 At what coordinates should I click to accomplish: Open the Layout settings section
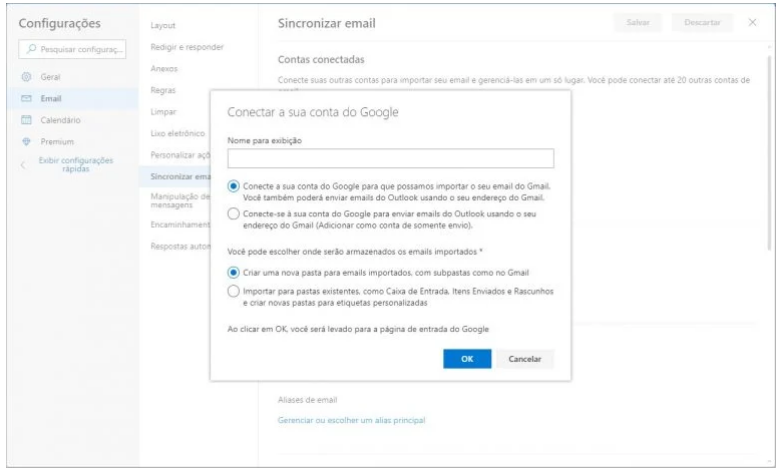pos(162,23)
